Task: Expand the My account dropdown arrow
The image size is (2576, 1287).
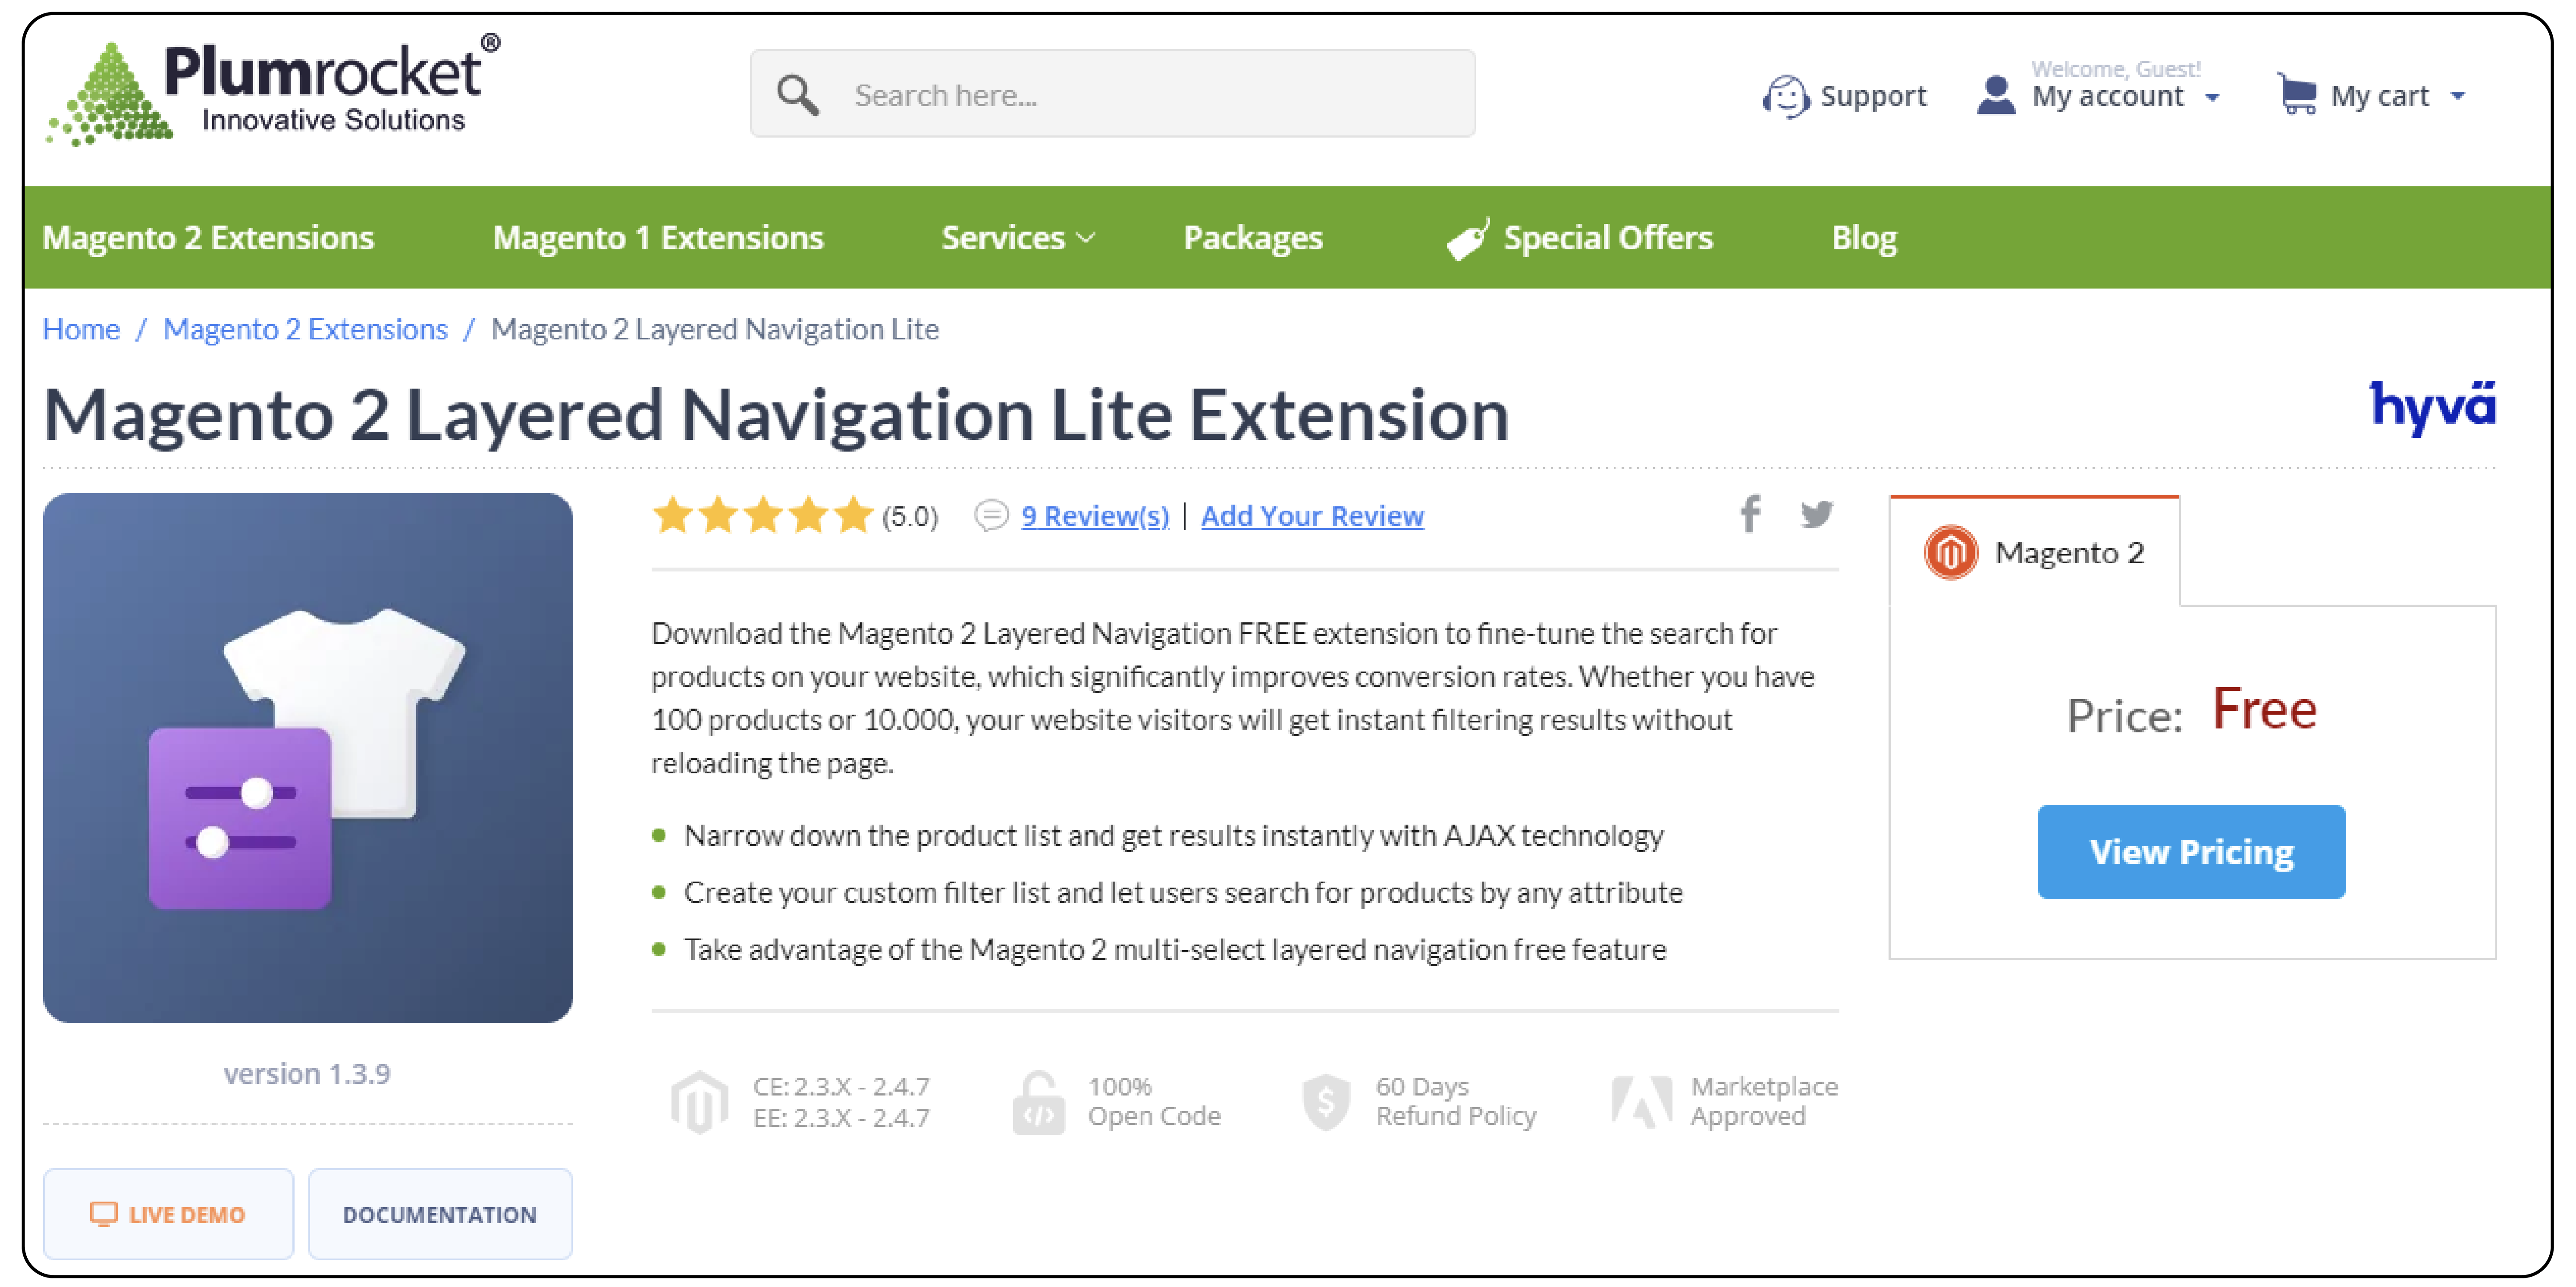Action: 2213,98
